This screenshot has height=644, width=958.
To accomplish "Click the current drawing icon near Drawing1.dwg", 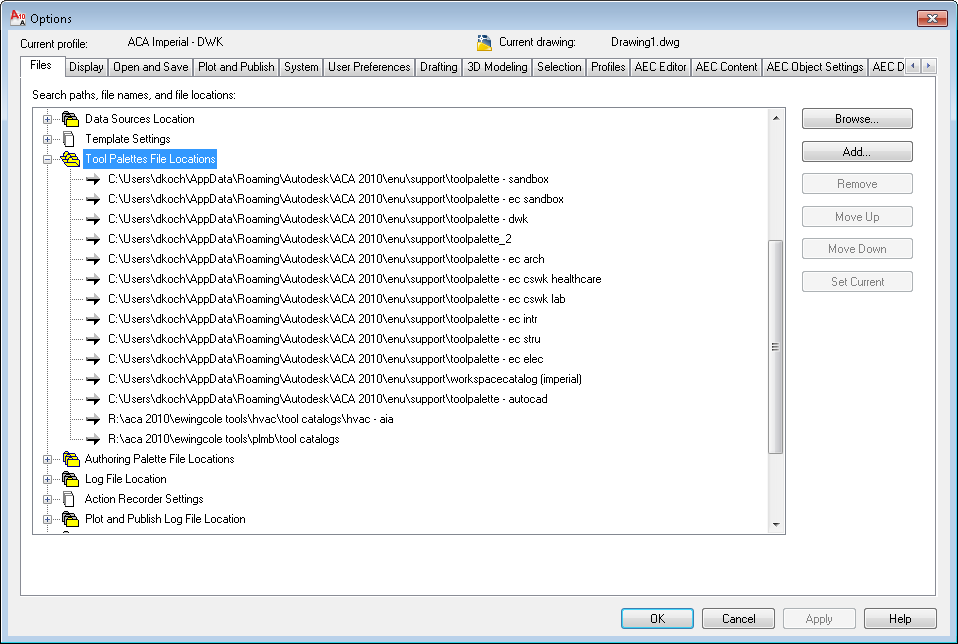I will pyautogui.click(x=486, y=42).
